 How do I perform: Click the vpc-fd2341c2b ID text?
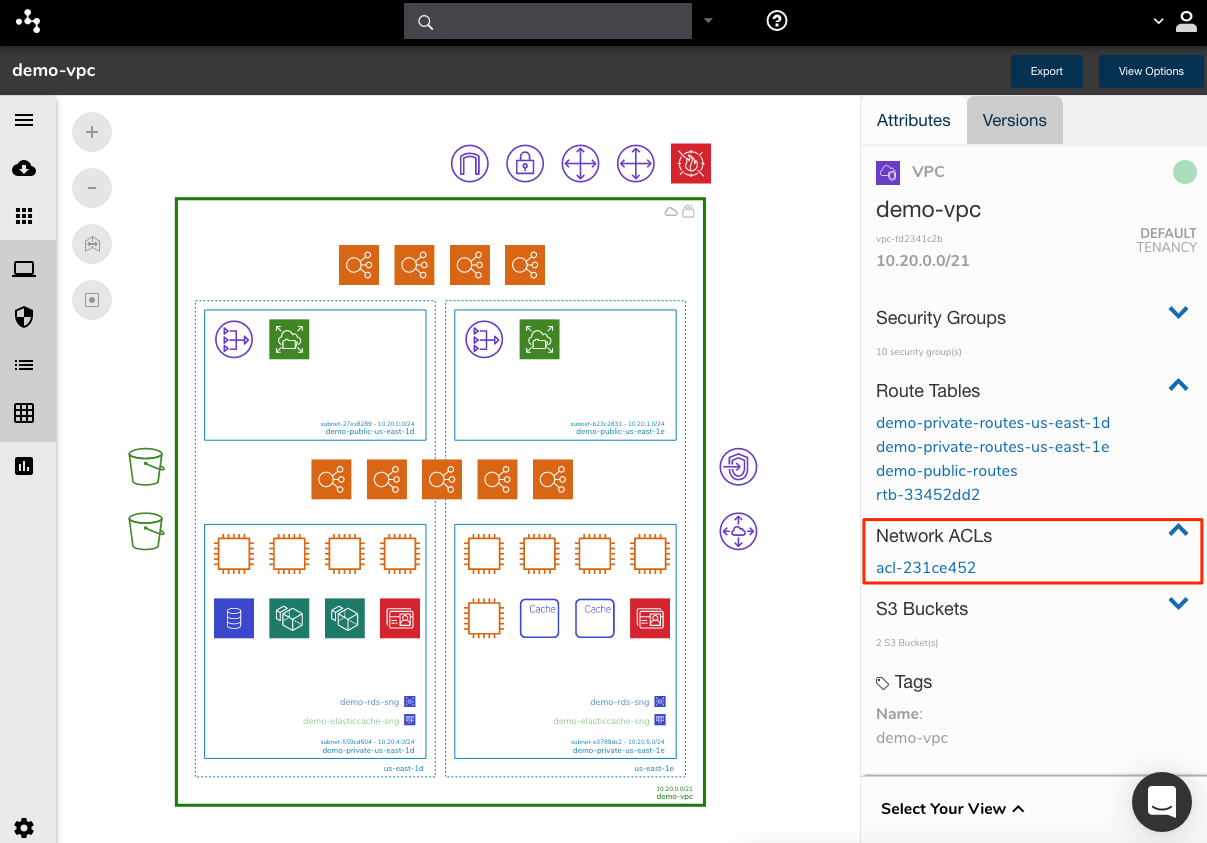(x=909, y=240)
